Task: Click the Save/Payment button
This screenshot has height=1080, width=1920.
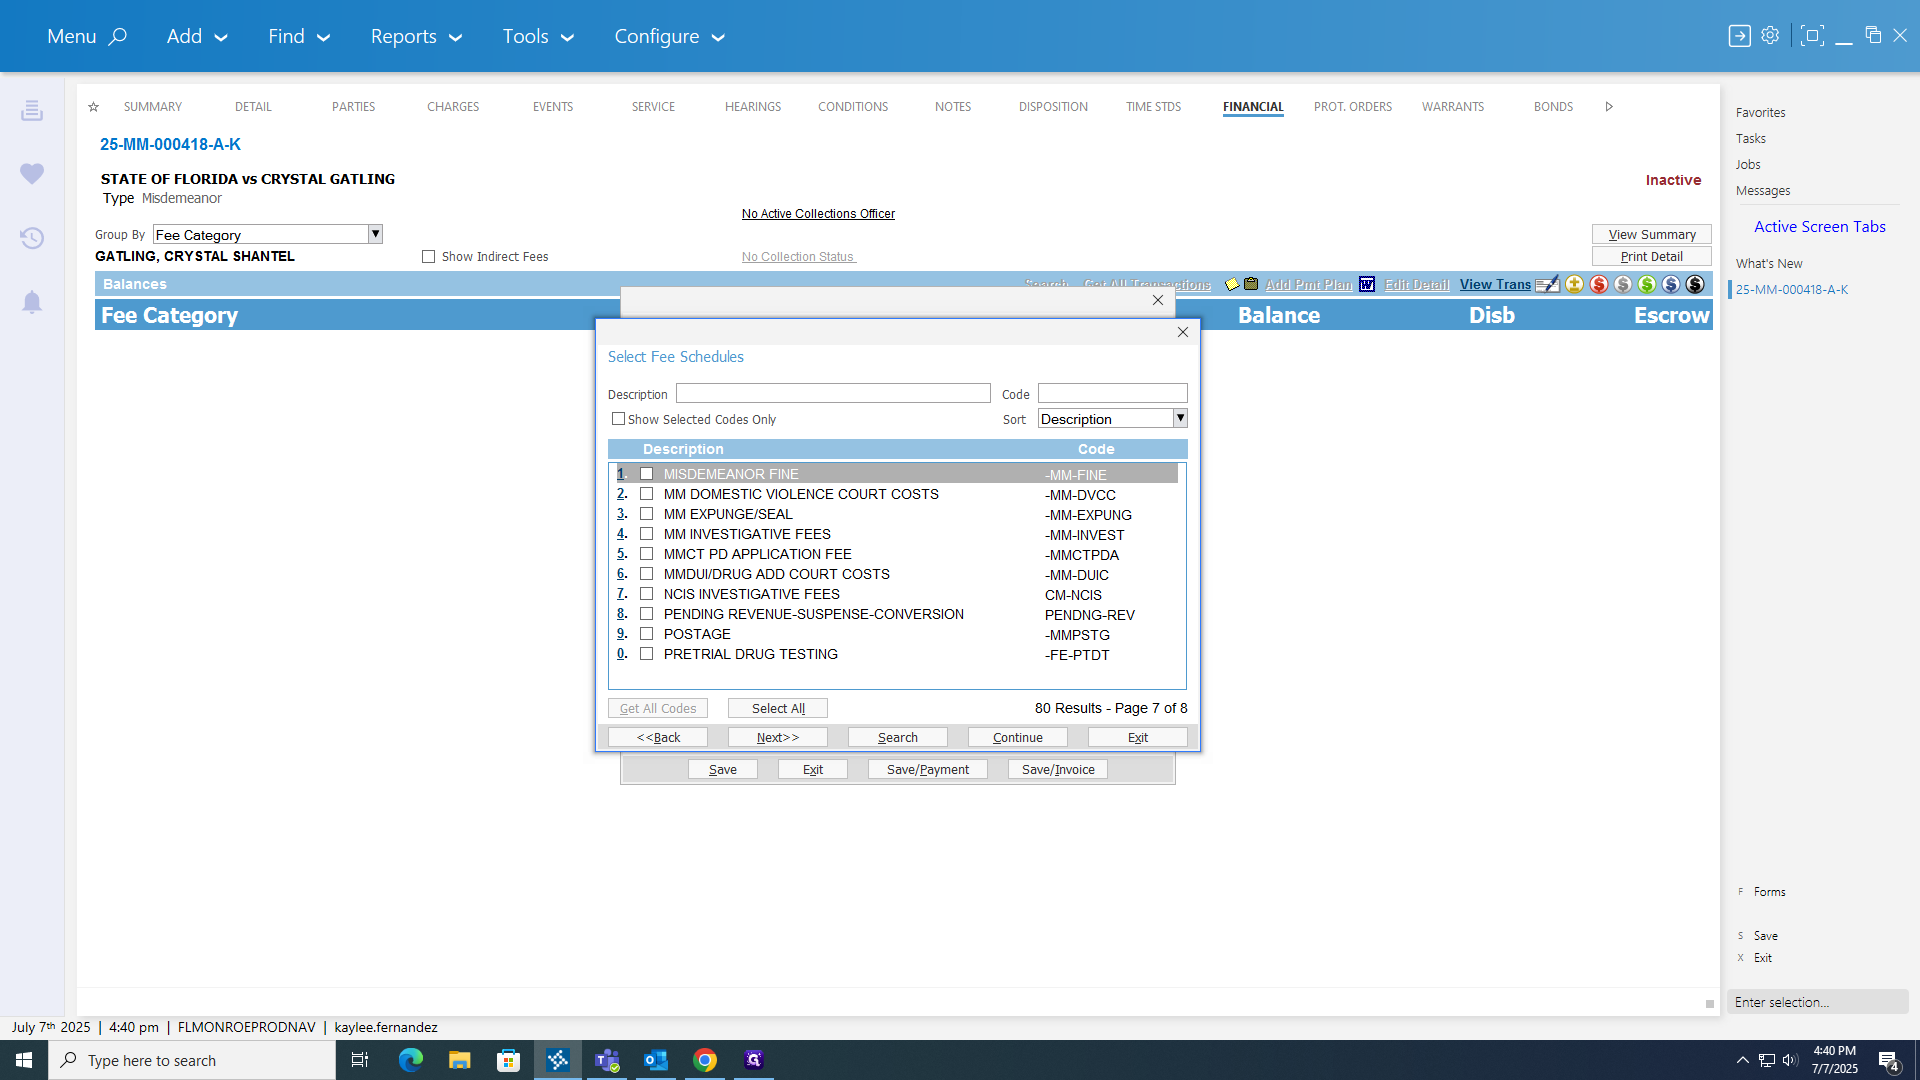Action: pos(928,769)
